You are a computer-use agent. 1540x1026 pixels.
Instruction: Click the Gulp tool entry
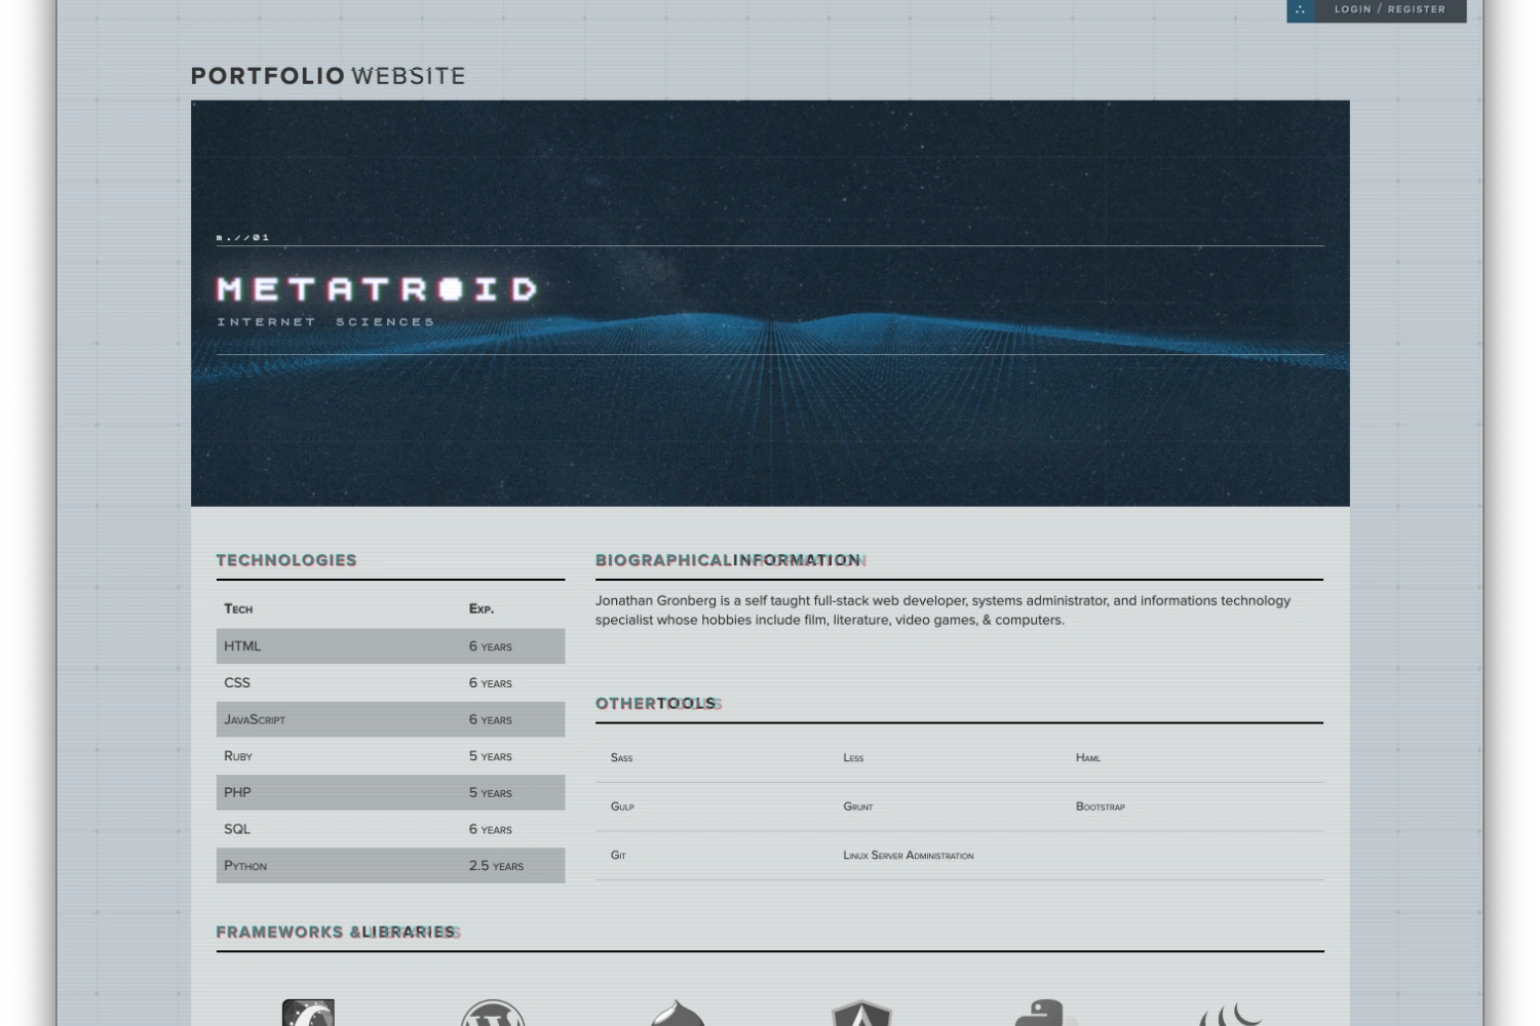point(622,806)
